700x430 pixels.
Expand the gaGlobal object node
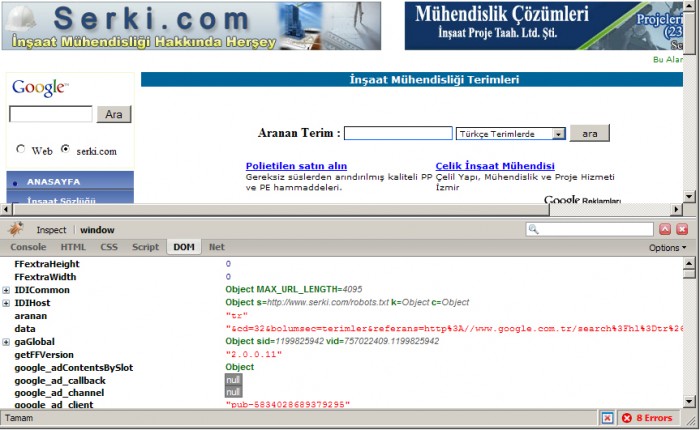pyautogui.click(x=6, y=342)
